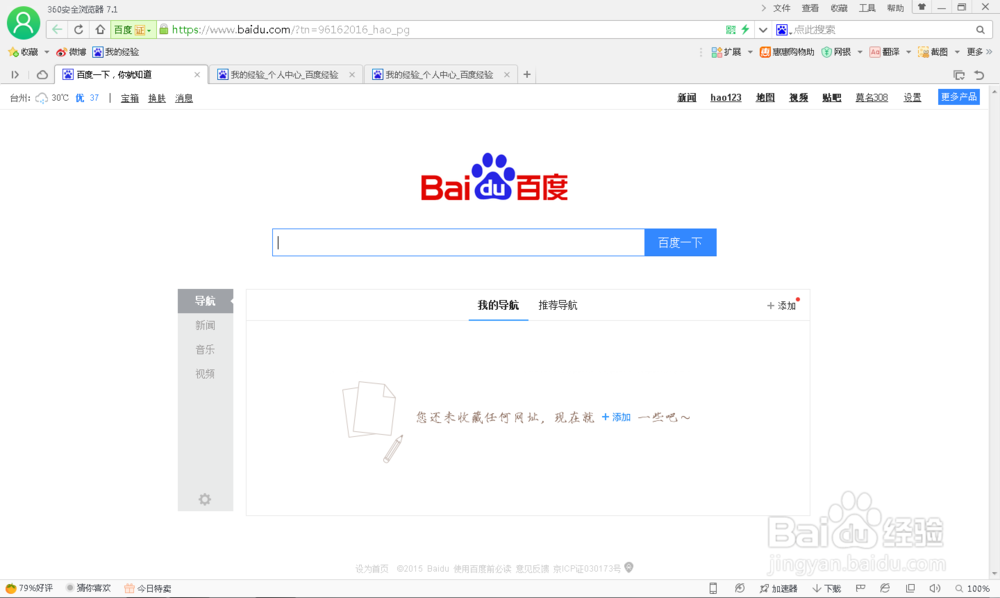The width and height of the screenshot is (1000, 598).
Task: Expand the 翻译 dropdown arrow
Action: (x=908, y=52)
